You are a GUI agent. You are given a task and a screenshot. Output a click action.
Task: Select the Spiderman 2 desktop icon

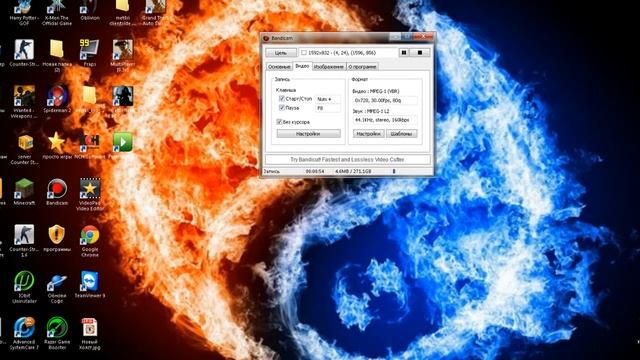(x=57, y=99)
